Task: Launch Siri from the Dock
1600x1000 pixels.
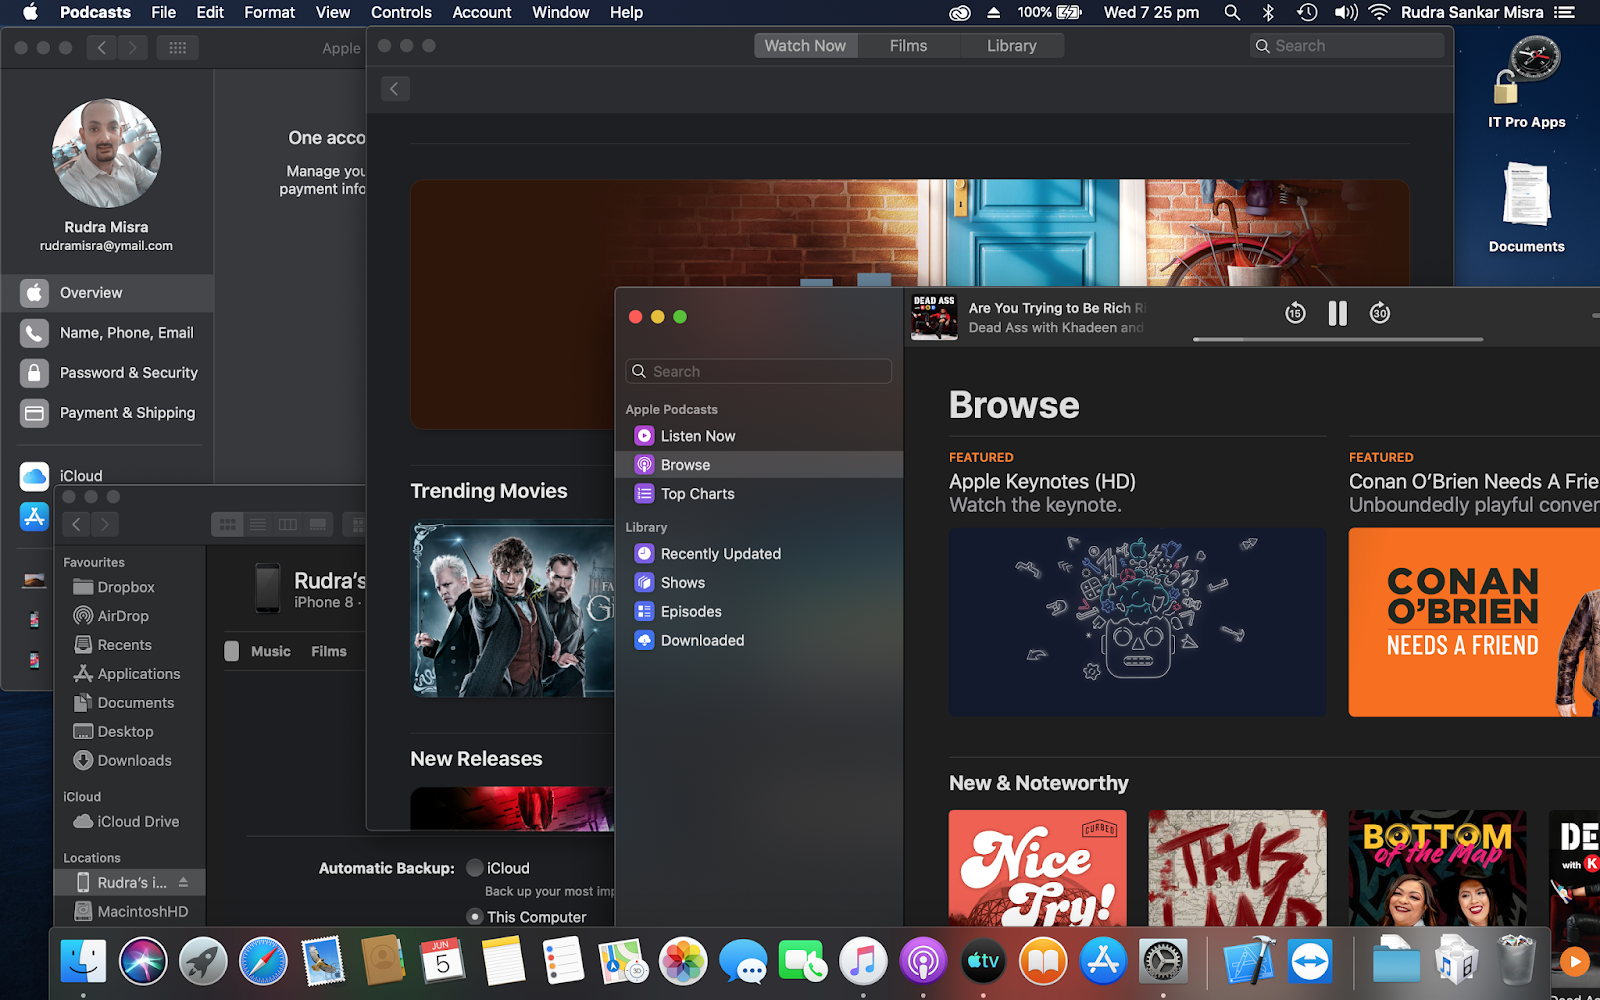Action: [143, 962]
